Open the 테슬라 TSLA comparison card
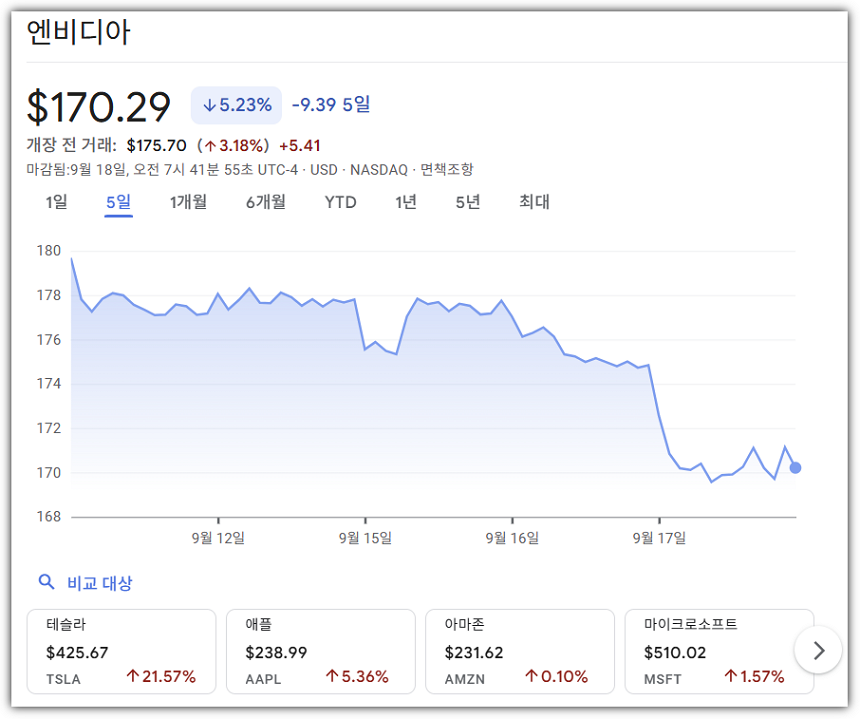Image resolution: width=860 pixels, height=719 pixels. pyautogui.click(x=121, y=652)
